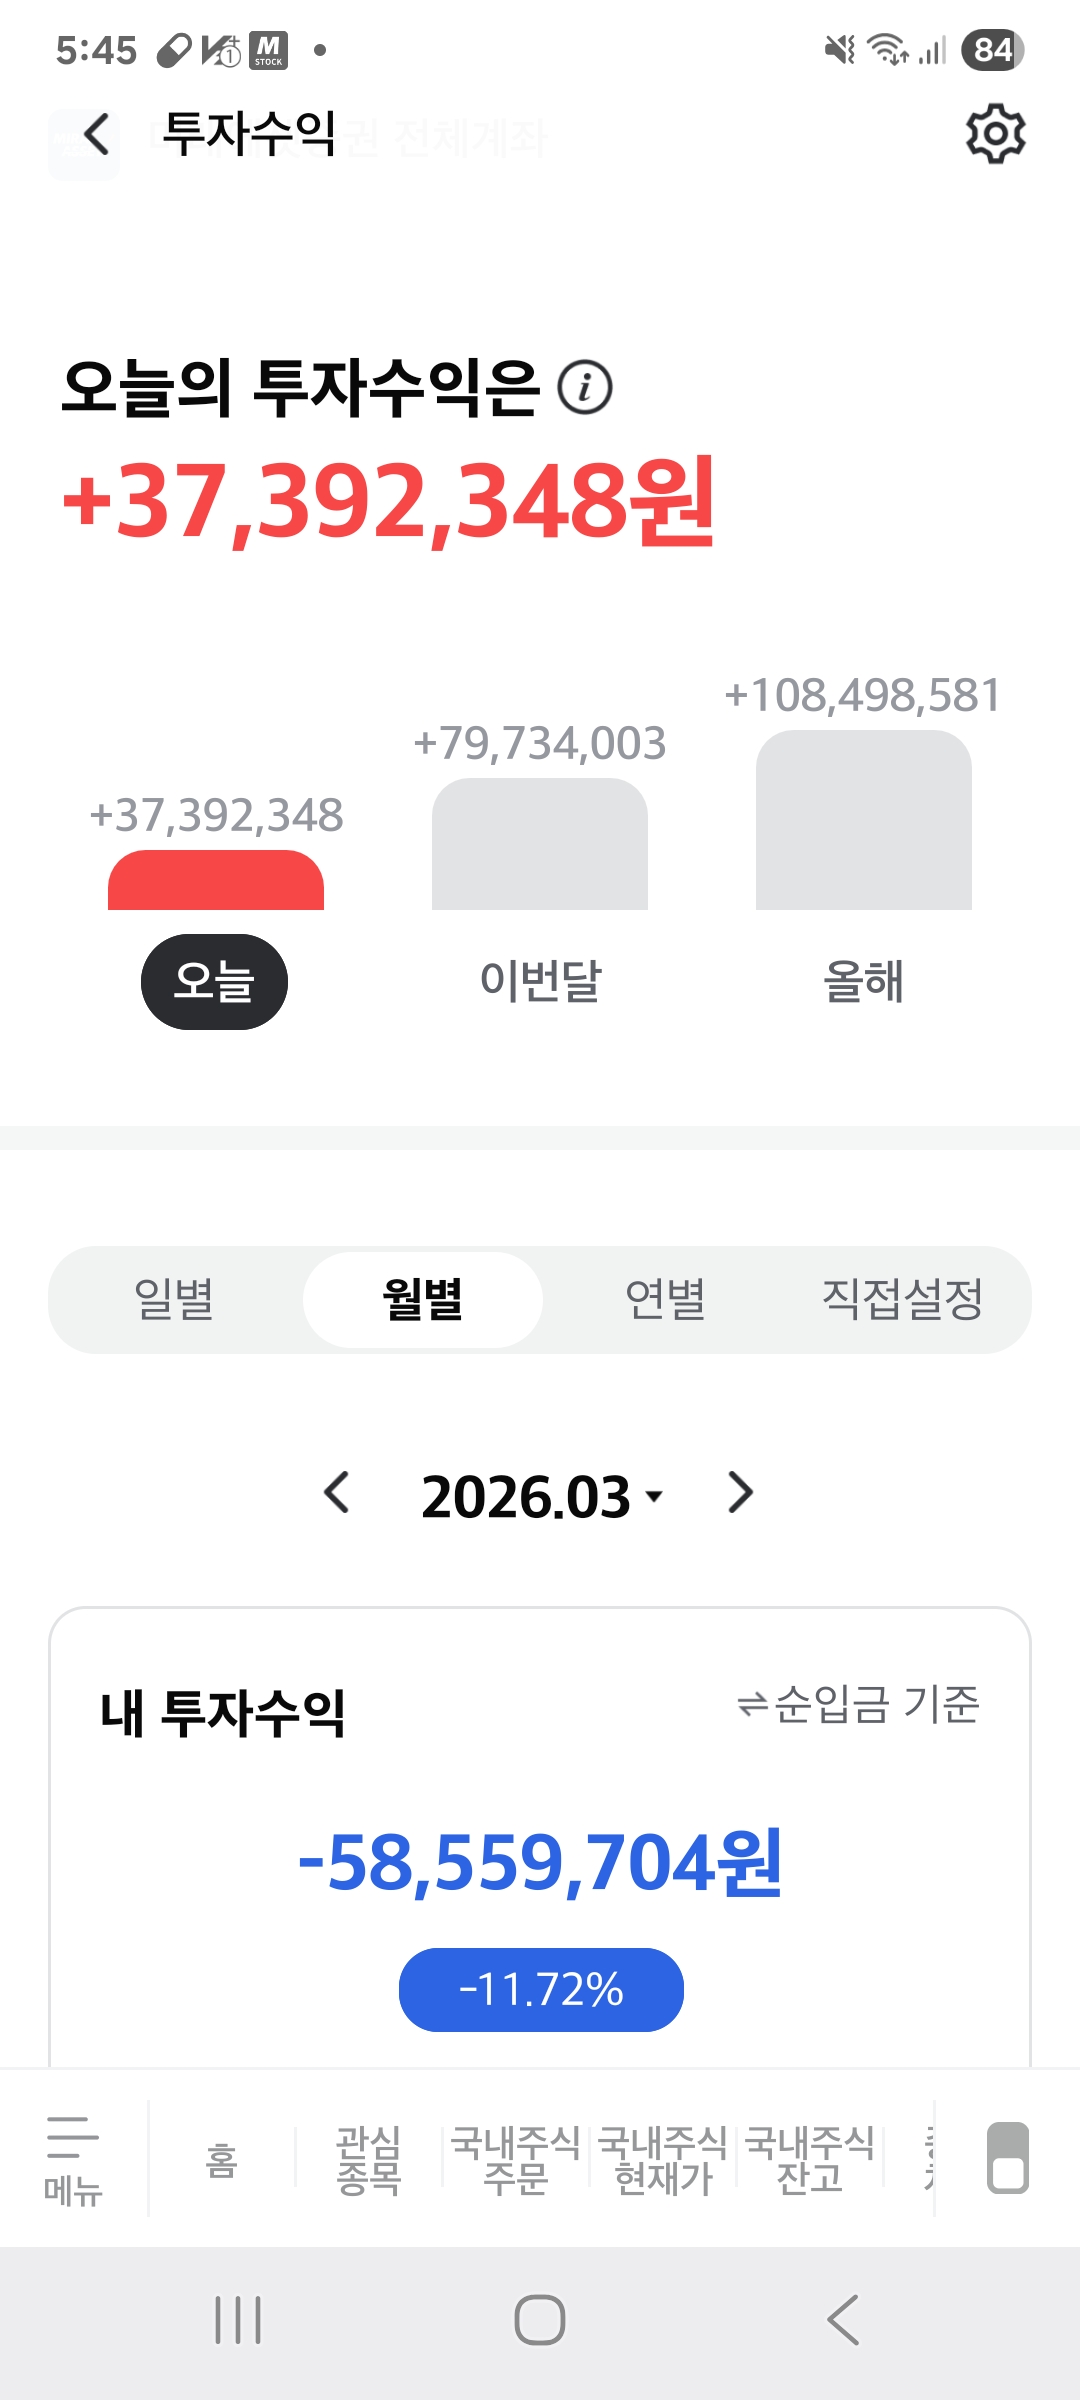Screen dimensions: 1080x2400
Task: Tap the info icon beside 오늘의 투자수익은
Action: [x=585, y=387]
